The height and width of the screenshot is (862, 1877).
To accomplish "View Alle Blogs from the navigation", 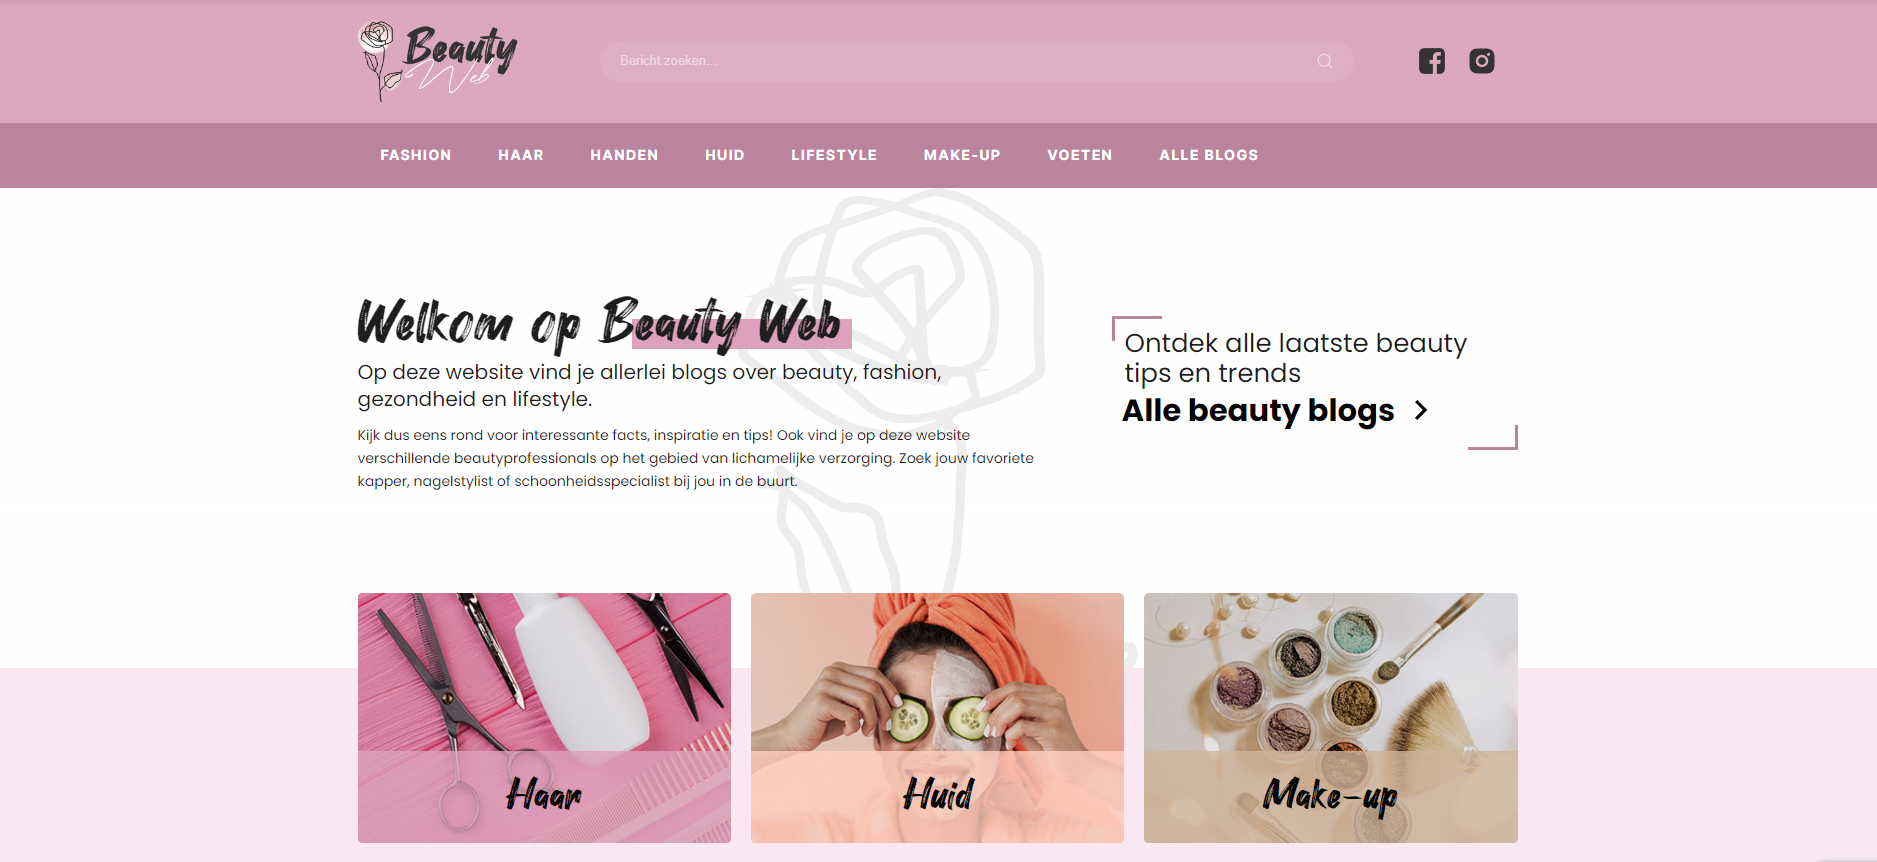I will click(1208, 155).
